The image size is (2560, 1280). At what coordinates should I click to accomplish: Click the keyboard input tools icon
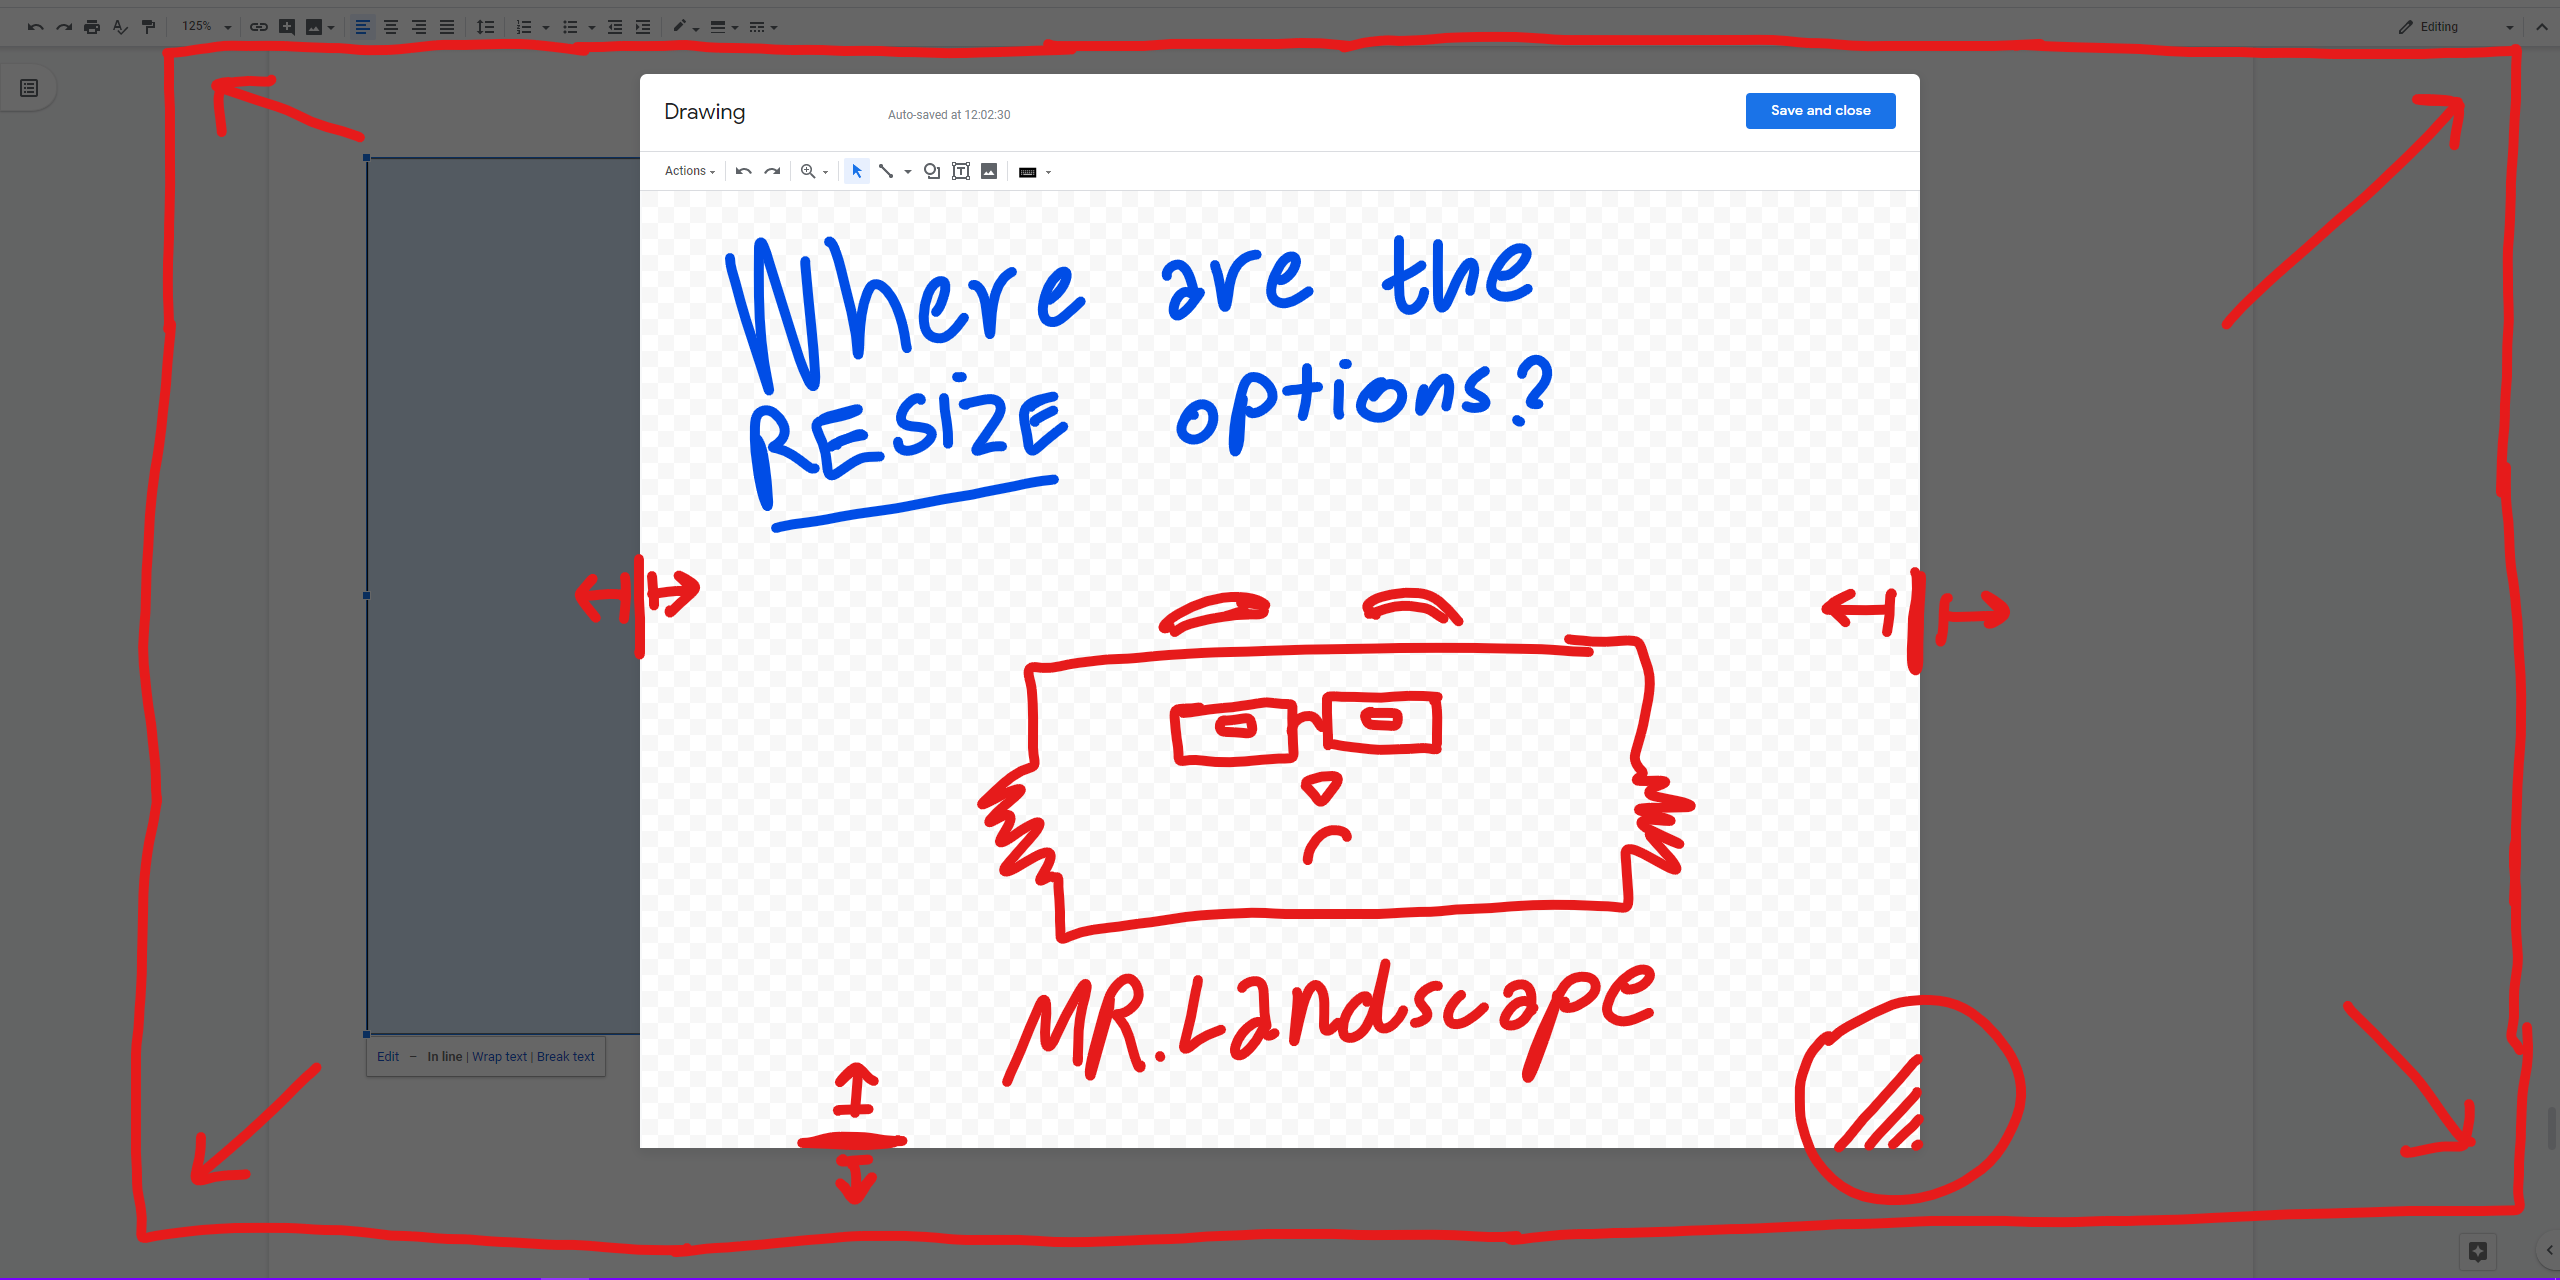1027,172
